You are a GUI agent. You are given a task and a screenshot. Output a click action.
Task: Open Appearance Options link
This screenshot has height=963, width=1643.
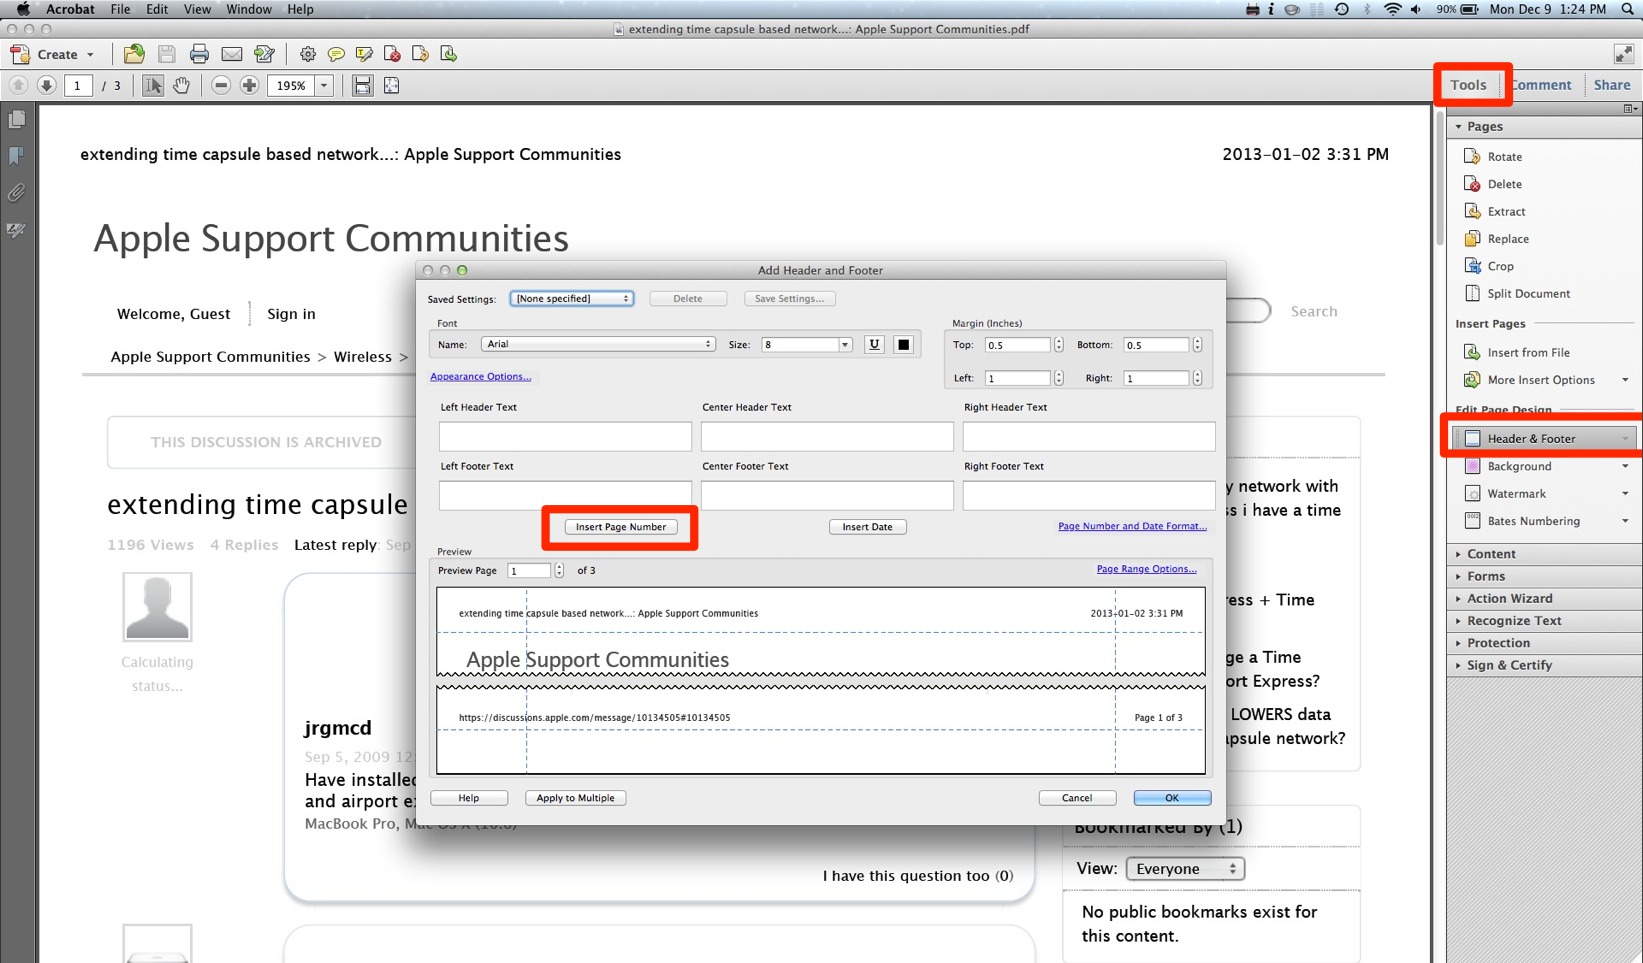[480, 377]
